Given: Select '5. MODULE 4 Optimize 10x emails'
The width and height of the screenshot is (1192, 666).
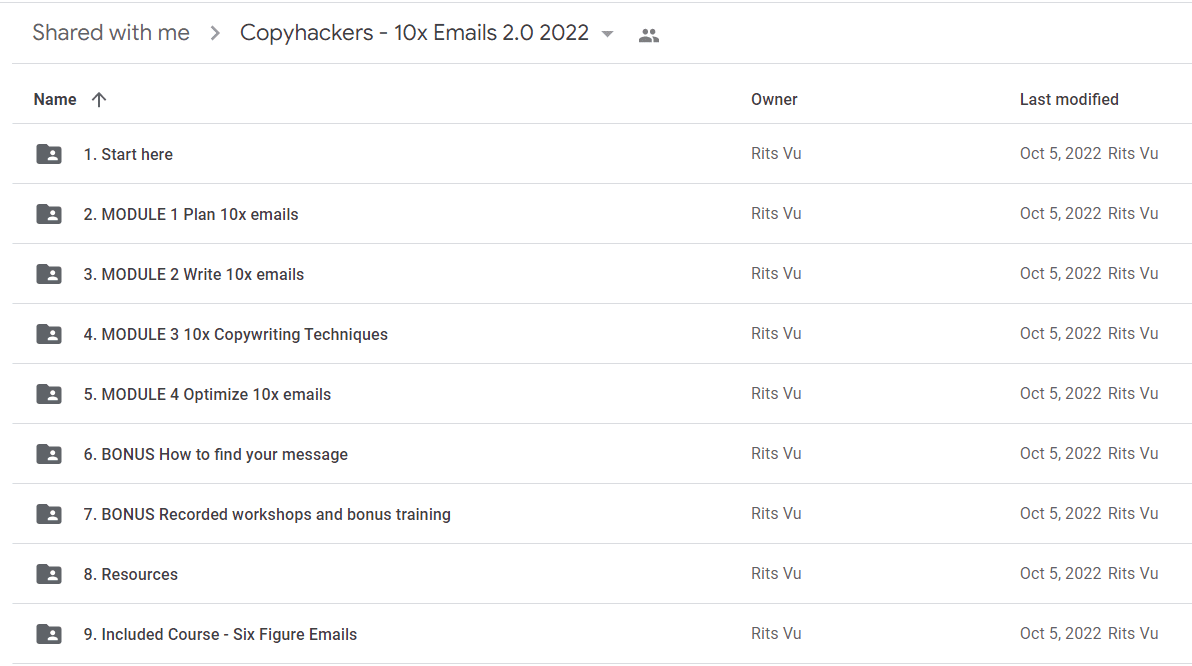Looking at the screenshot, I should tap(208, 395).
